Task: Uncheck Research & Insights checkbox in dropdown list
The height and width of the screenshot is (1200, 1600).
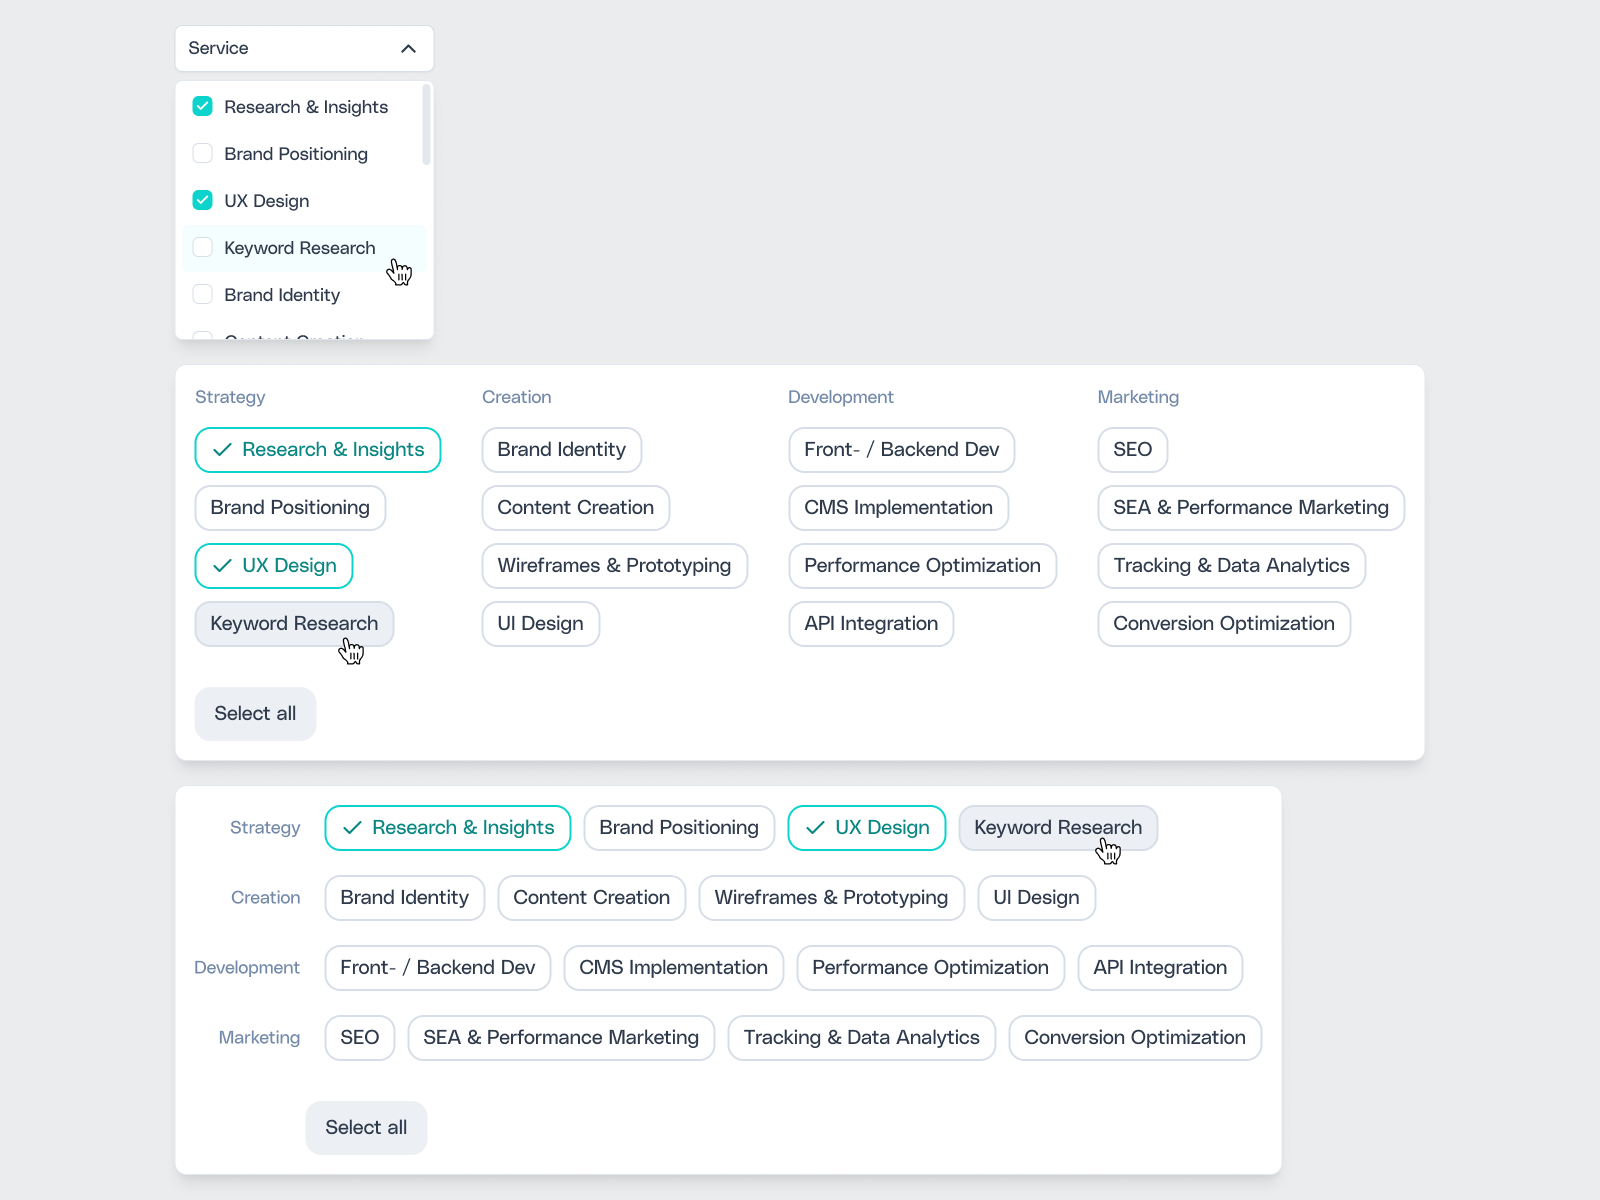Action: point(202,106)
